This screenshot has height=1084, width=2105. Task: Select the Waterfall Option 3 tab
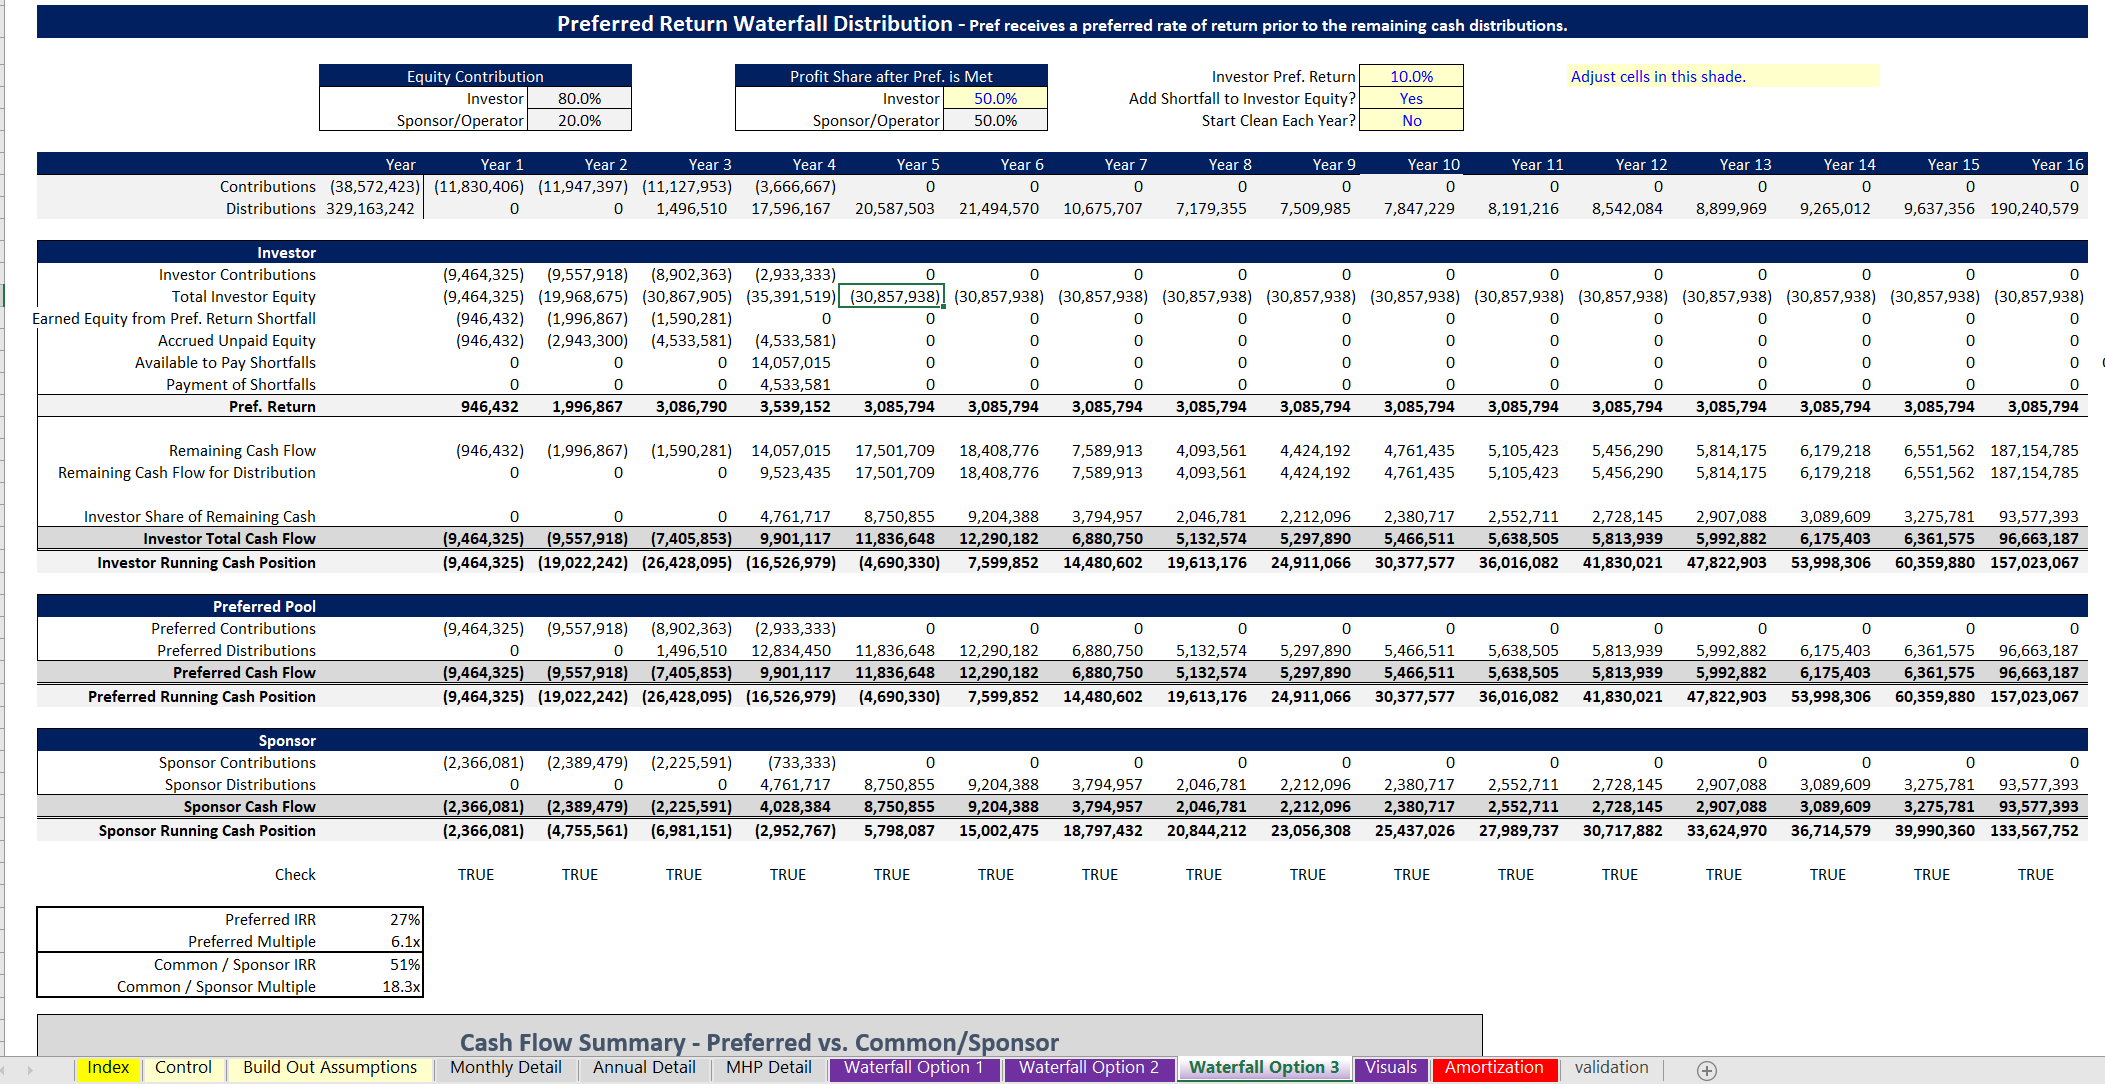pyautogui.click(x=1264, y=1068)
